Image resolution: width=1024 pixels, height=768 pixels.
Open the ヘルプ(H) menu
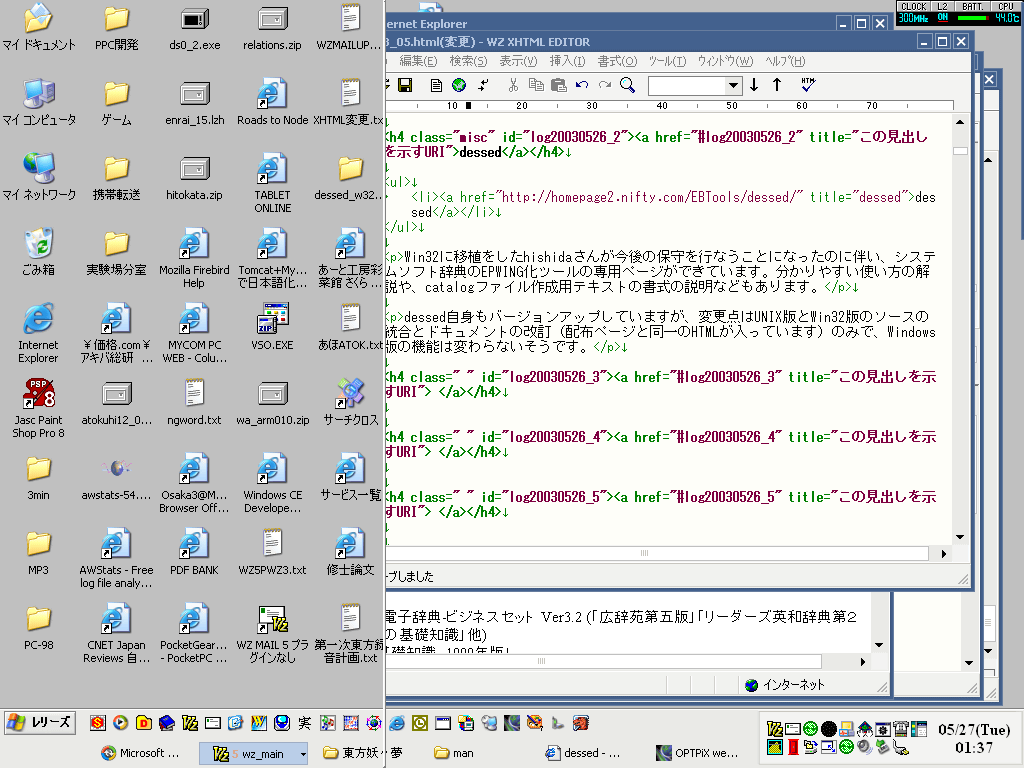(785, 61)
